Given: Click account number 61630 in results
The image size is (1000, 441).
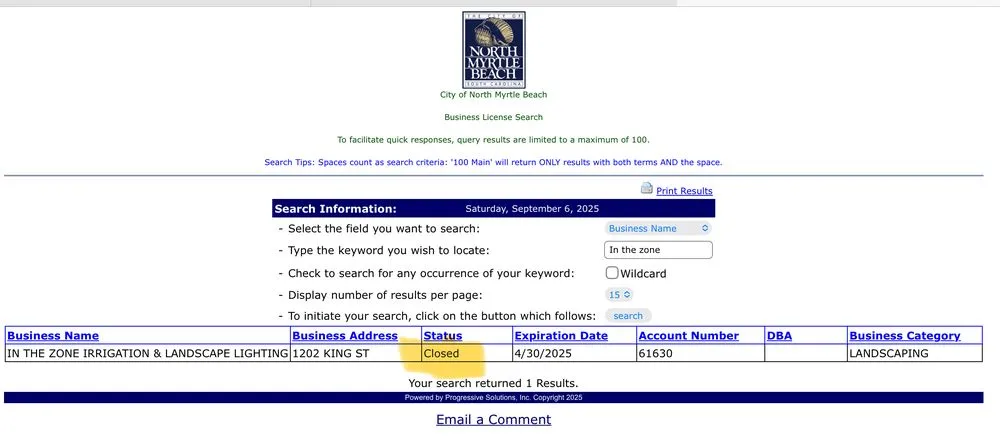Looking at the screenshot, I should [656, 354].
